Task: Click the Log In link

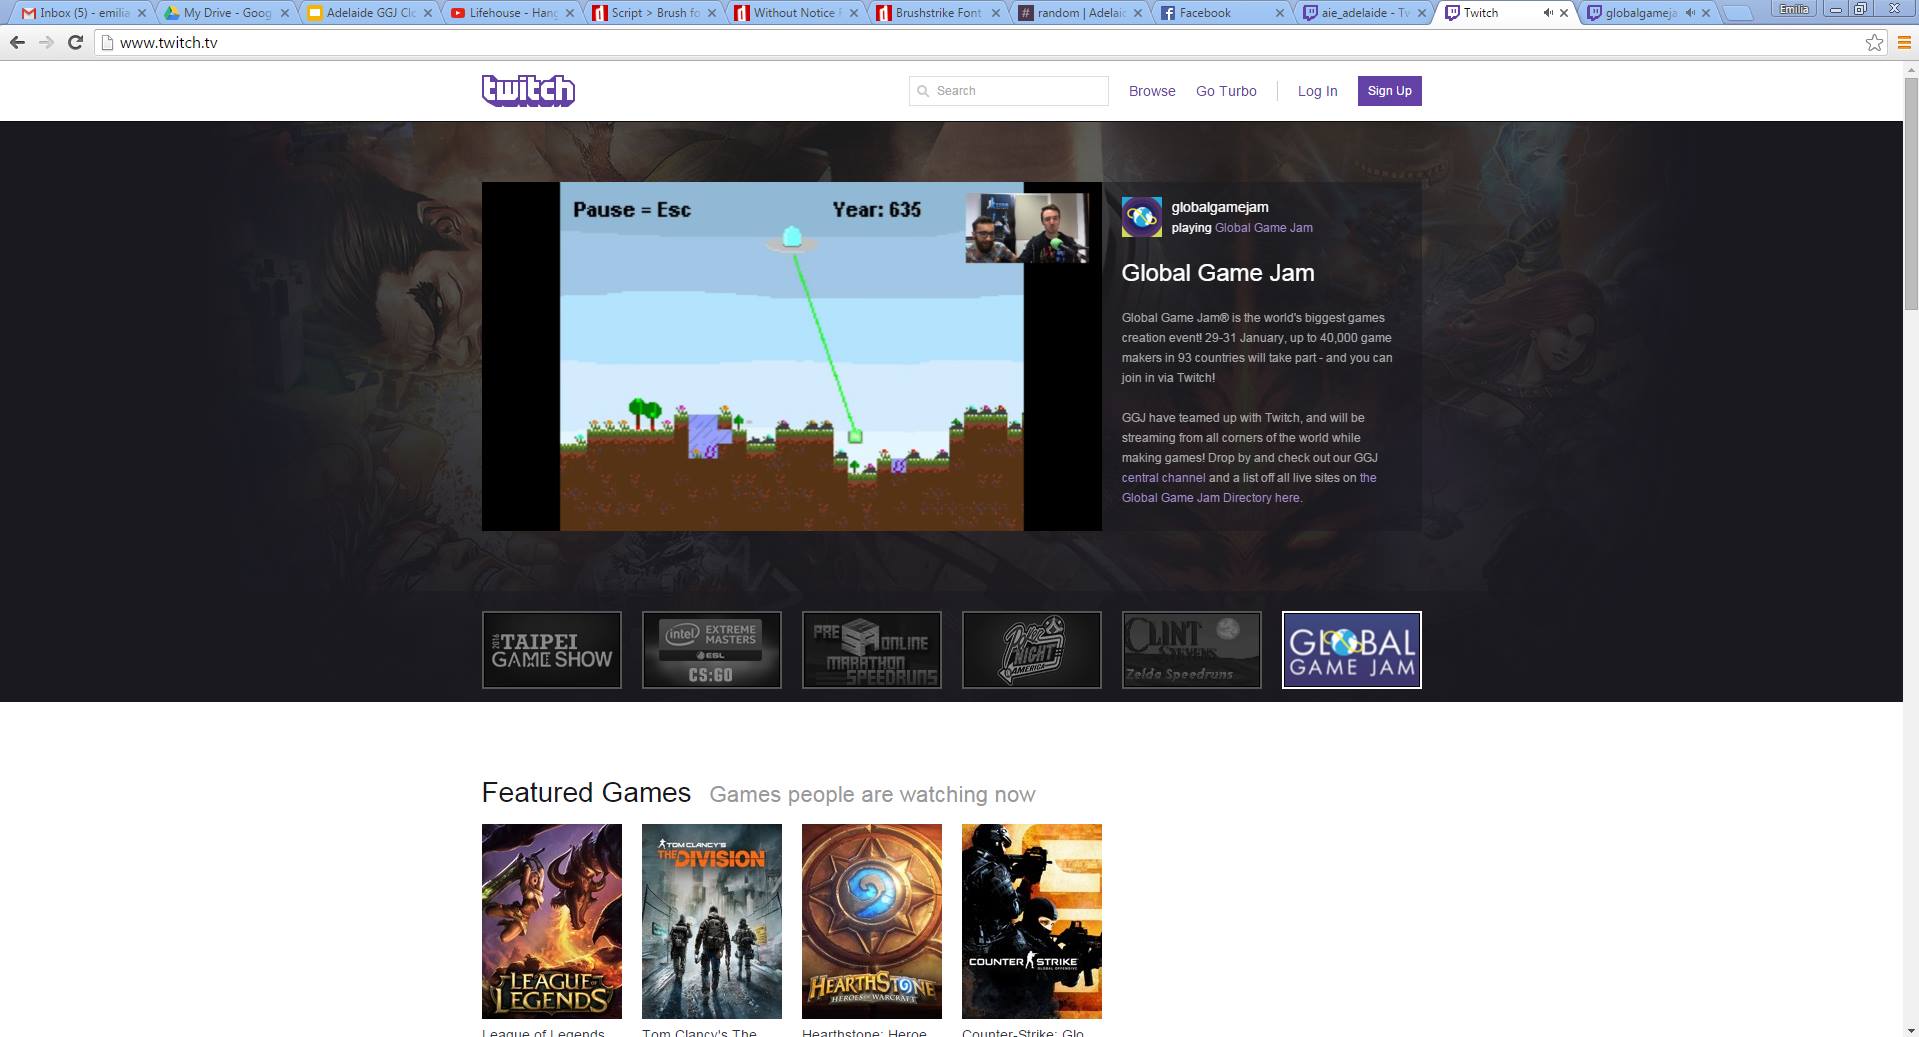Action: [x=1317, y=91]
